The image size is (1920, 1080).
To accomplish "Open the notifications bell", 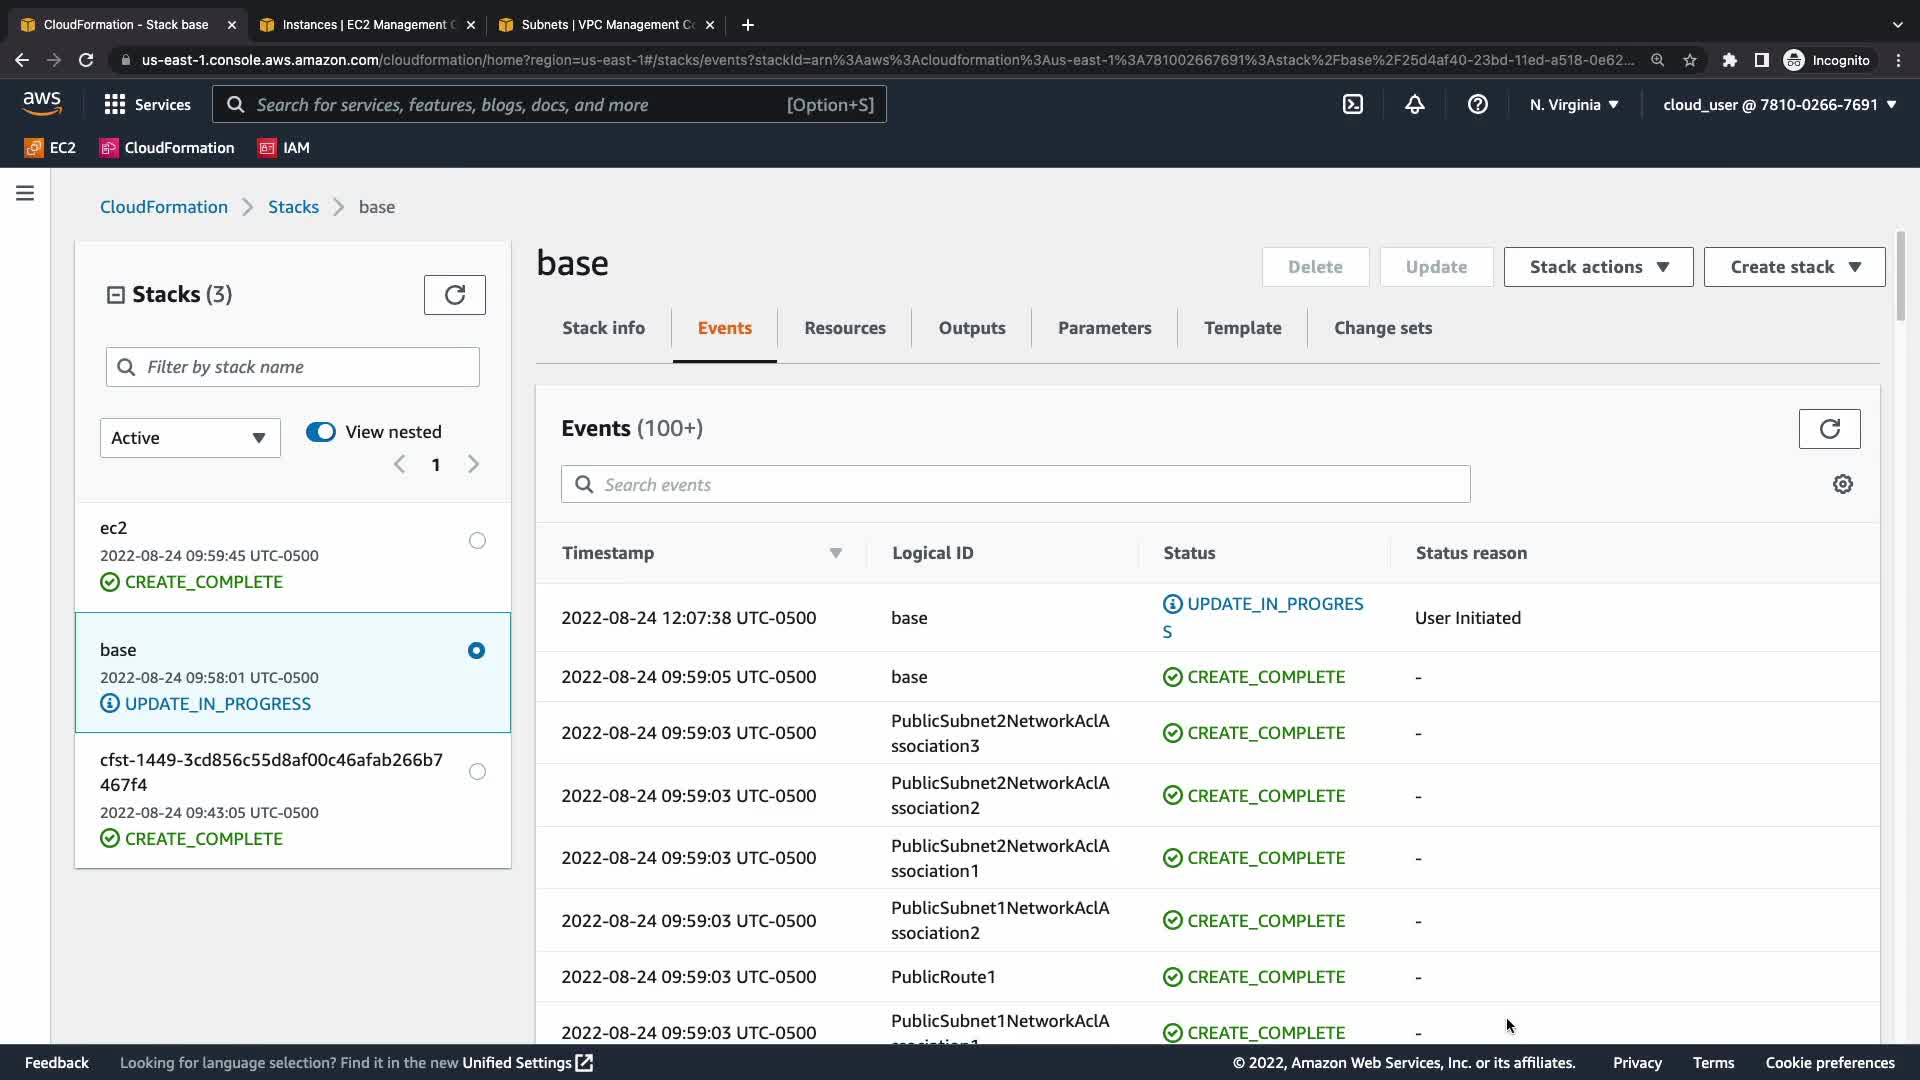I will tap(1414, 104).
